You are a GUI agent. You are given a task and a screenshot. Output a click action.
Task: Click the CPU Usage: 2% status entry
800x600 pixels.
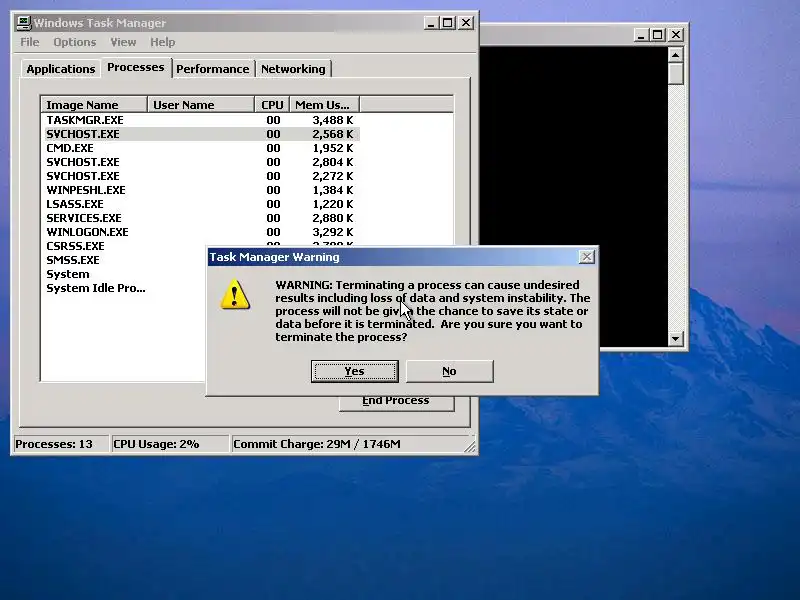(x=170, y=444)
